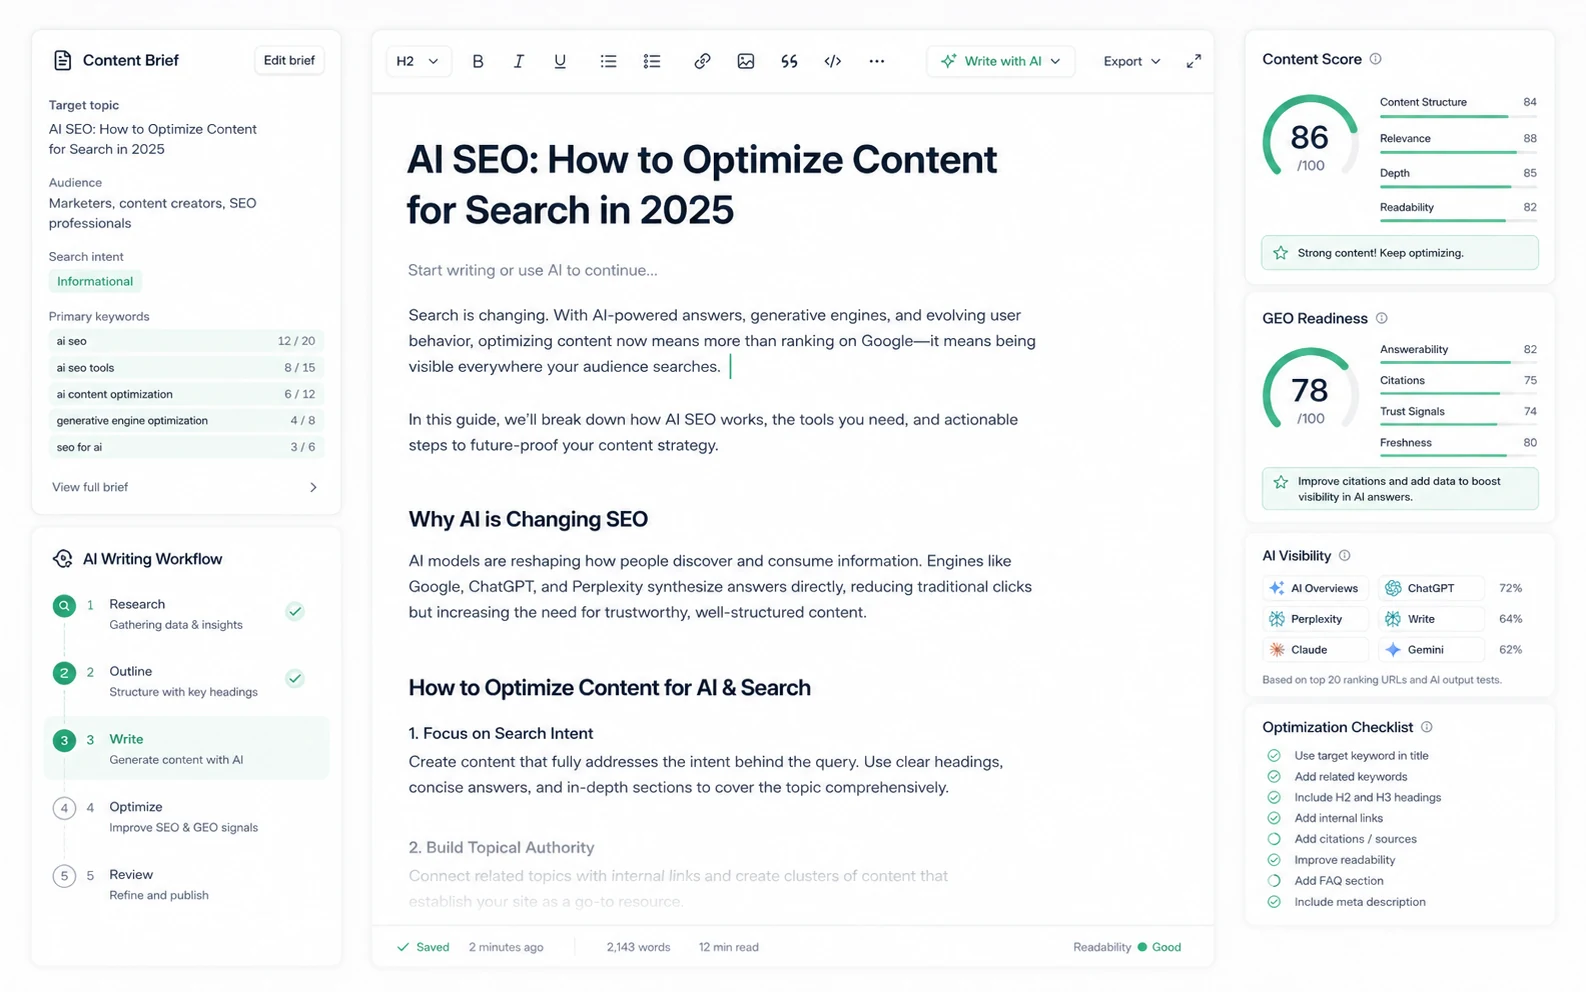Click the ChatGPT logo icon
1586x992 pixels.
(1392, 588)
